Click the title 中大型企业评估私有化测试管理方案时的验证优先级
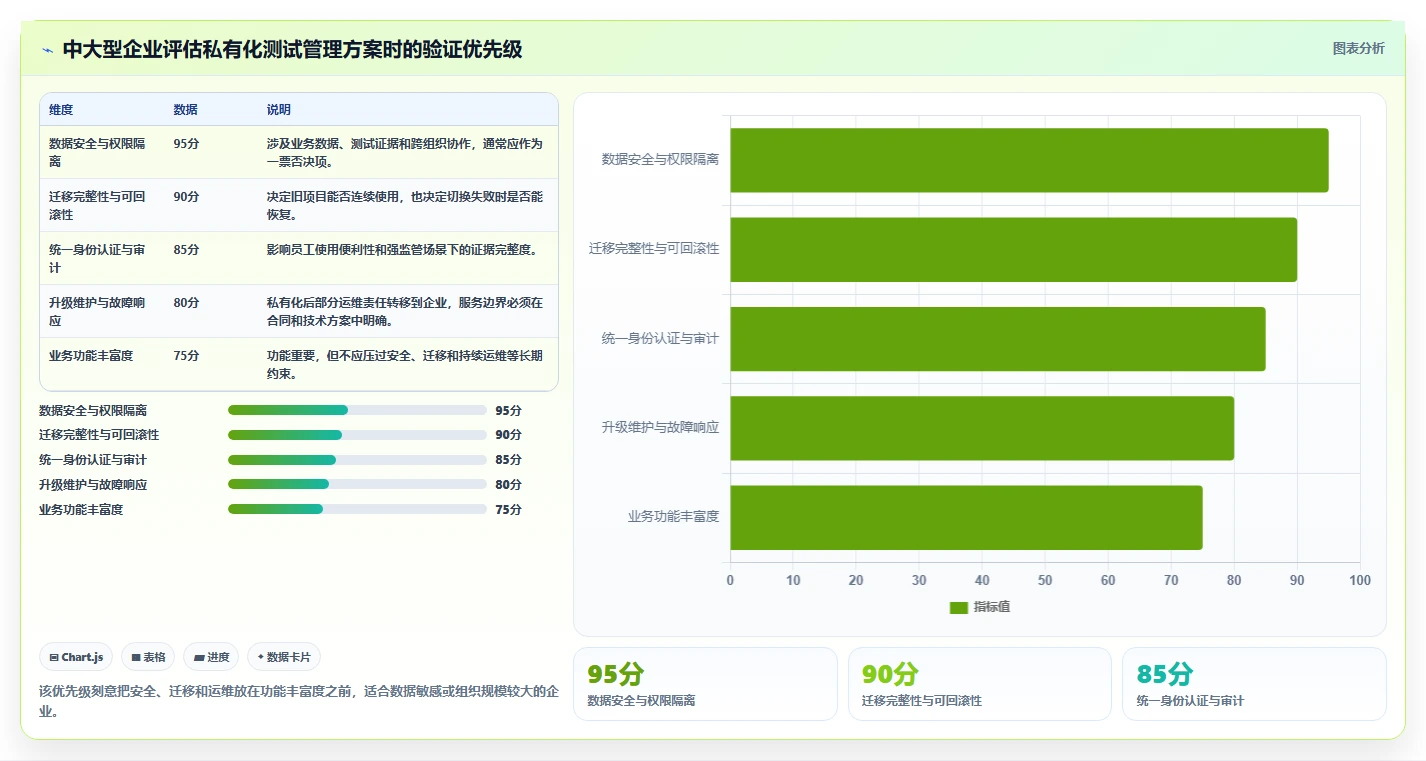1426x761 pixels. pos(292,50)
